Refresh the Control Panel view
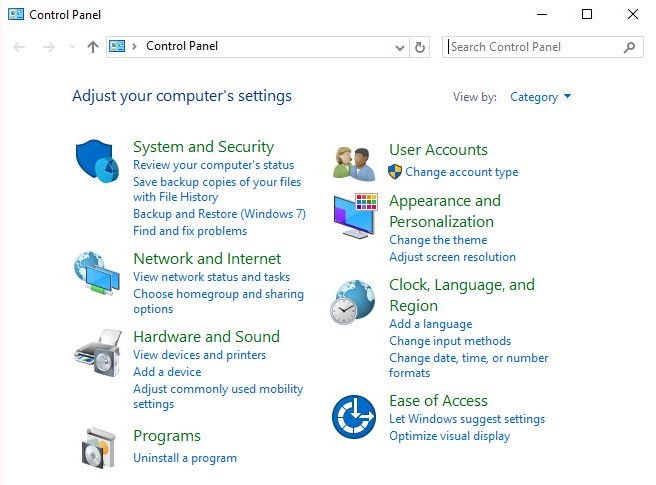Image resolution: width=656 pixels, height=485 pixels. coord(420,47)
